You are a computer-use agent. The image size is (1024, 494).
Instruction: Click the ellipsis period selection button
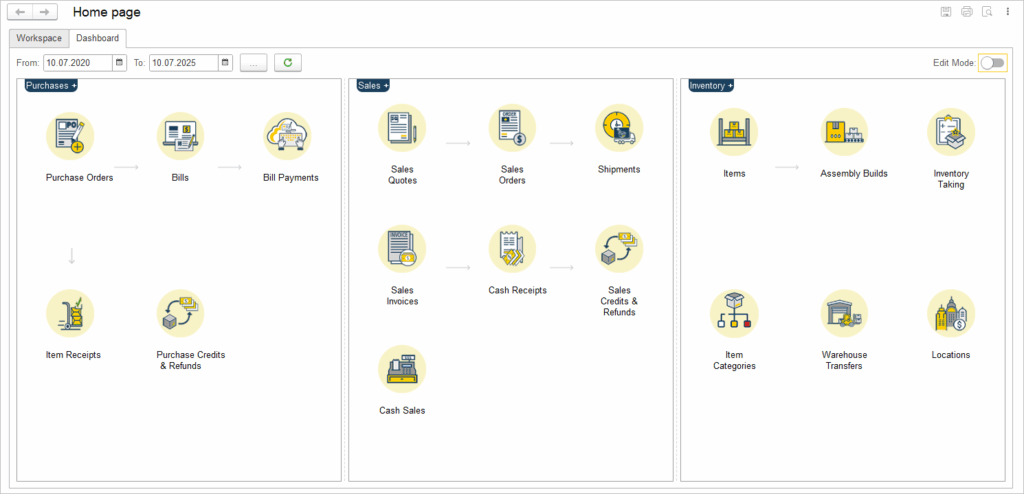click(x=254, y=63)
